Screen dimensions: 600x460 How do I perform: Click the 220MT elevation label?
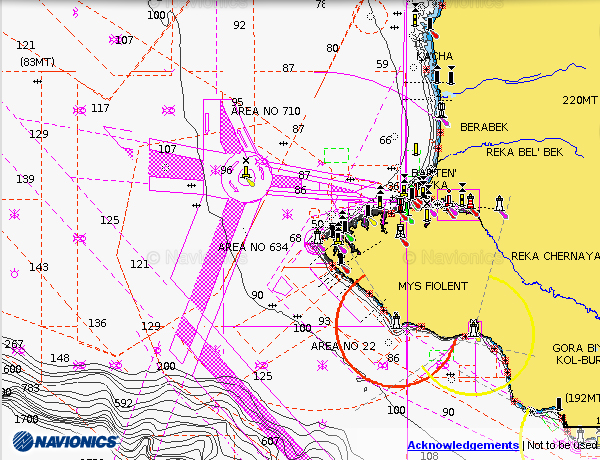click(579, 100)
